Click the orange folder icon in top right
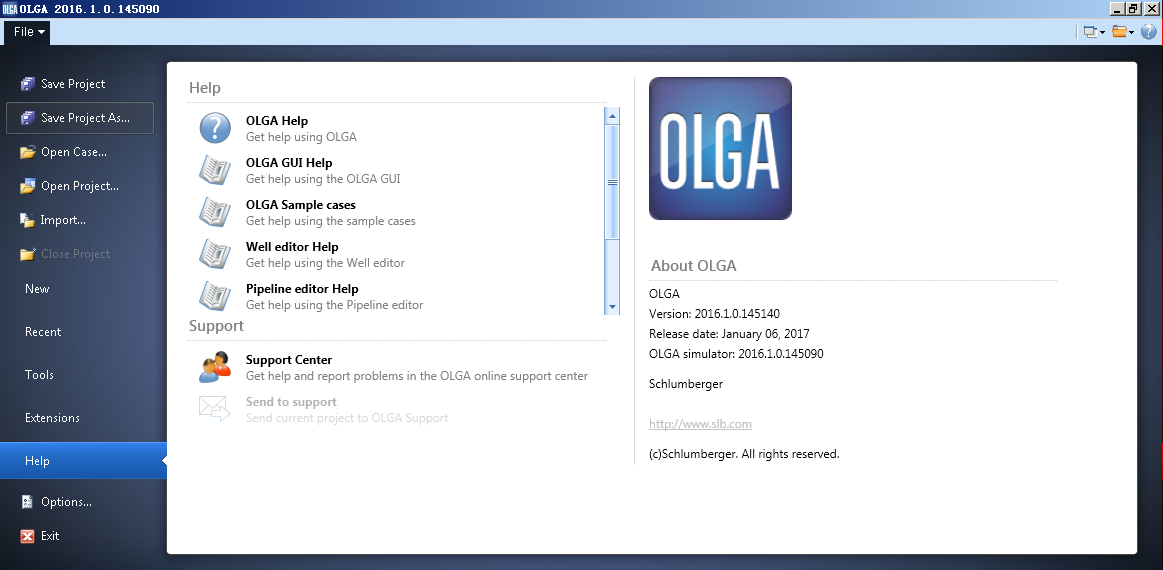The image size is (1163, 570). tap(1119, 32)
